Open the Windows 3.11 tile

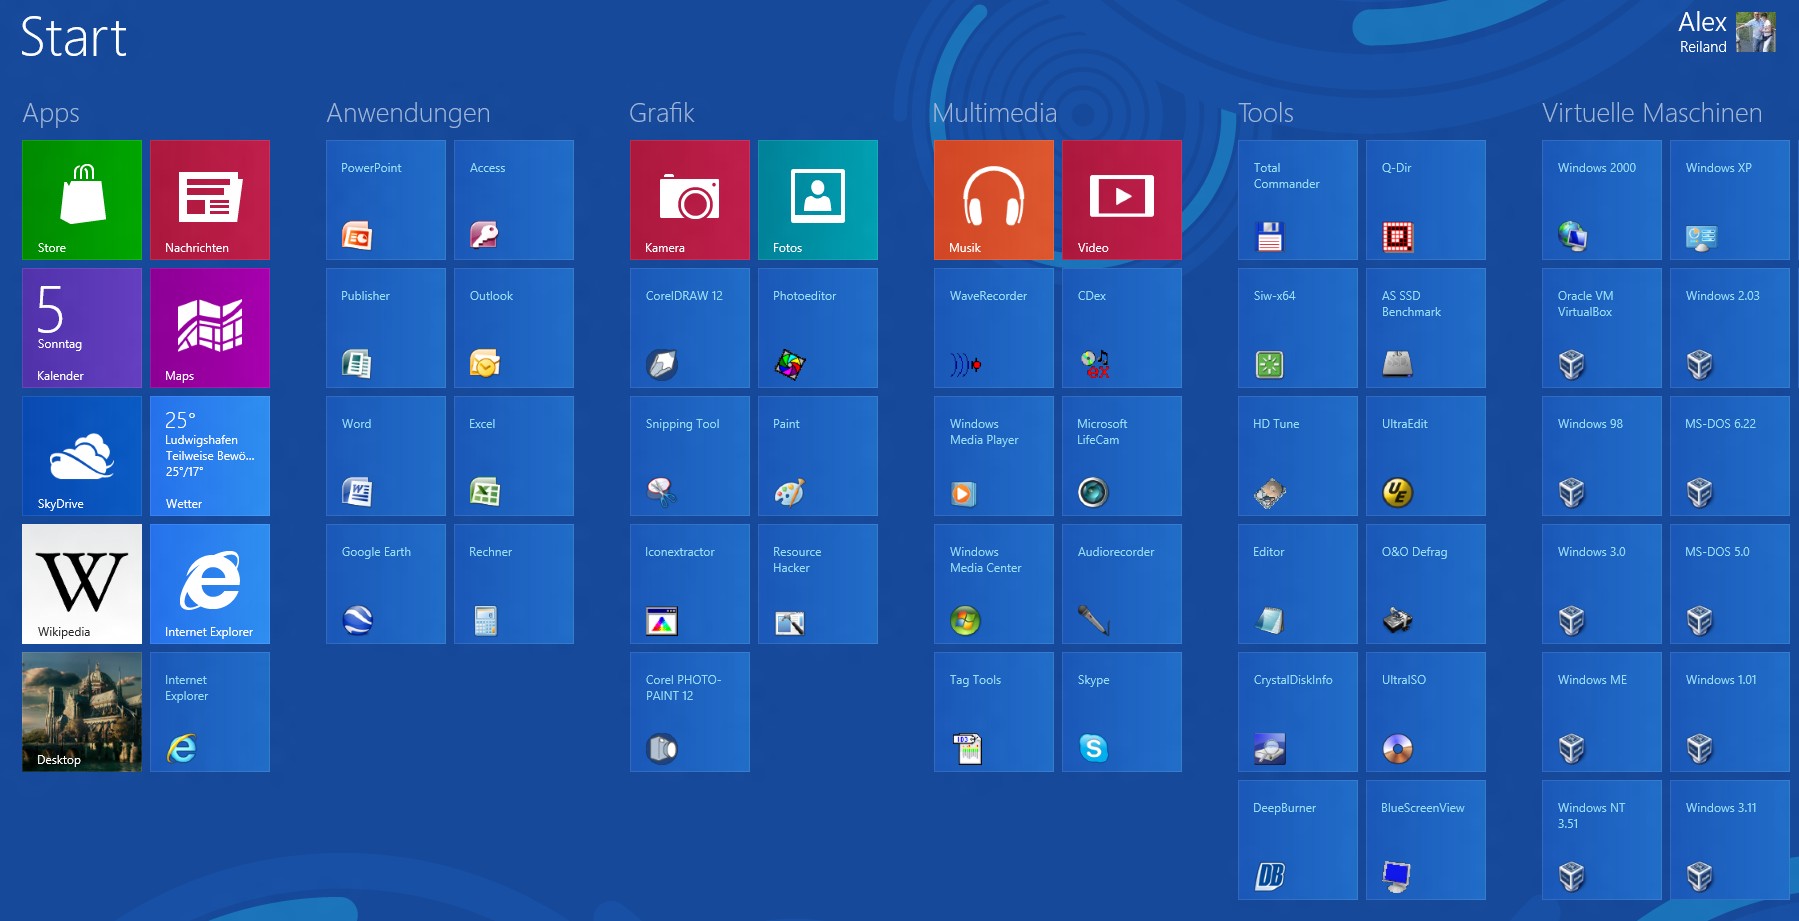[1730, 840]
